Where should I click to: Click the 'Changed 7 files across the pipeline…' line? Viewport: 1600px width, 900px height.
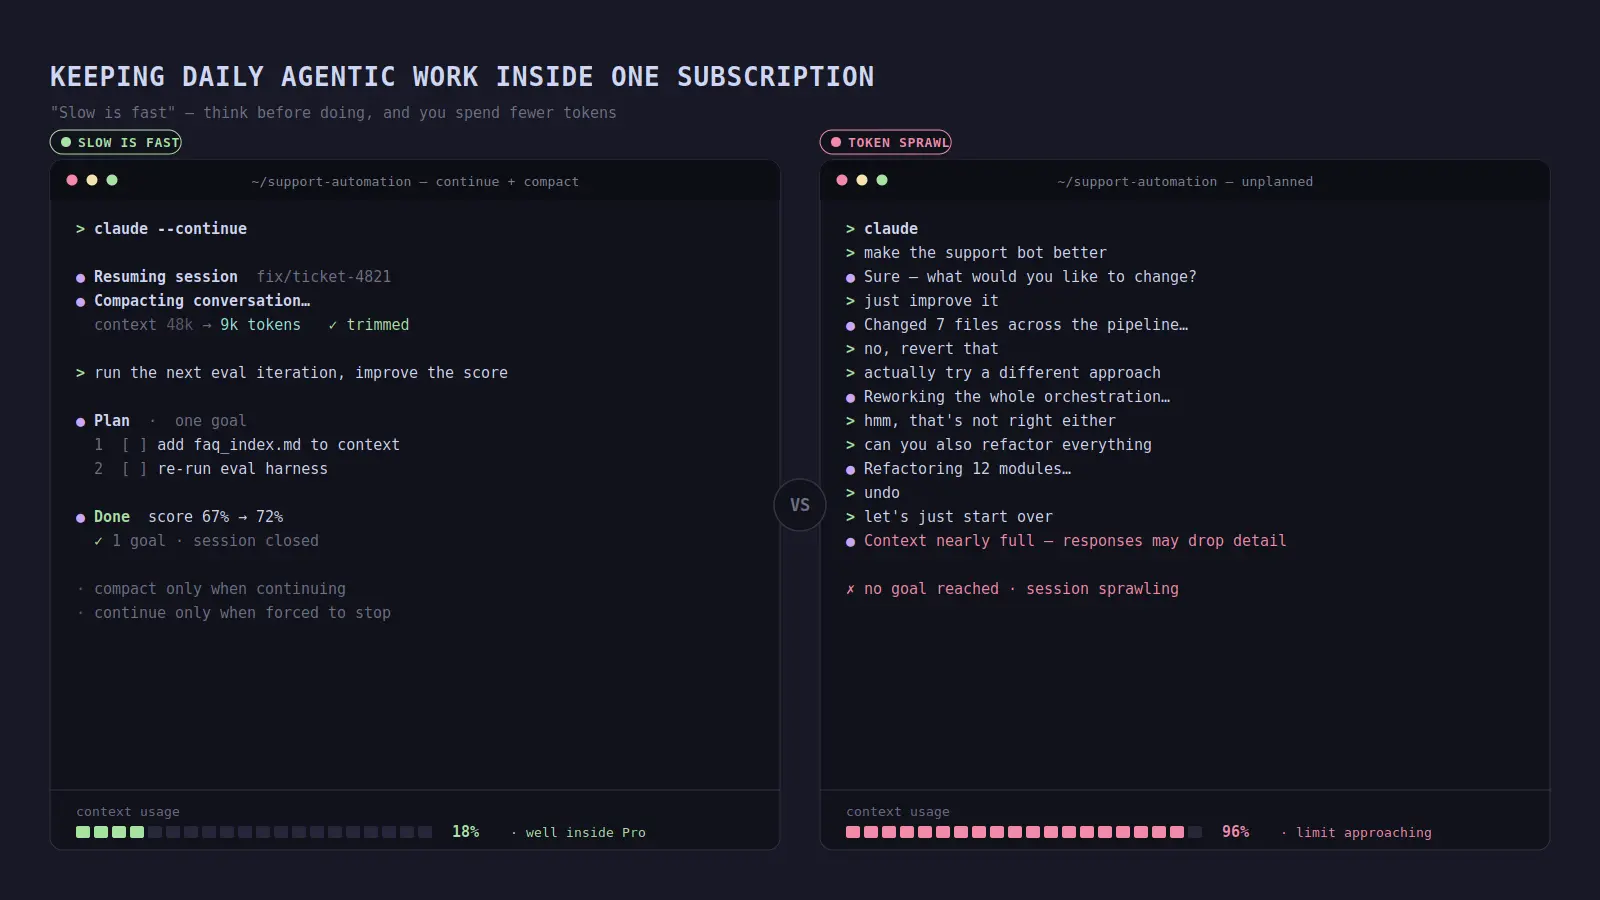[x=1026, y=325]
